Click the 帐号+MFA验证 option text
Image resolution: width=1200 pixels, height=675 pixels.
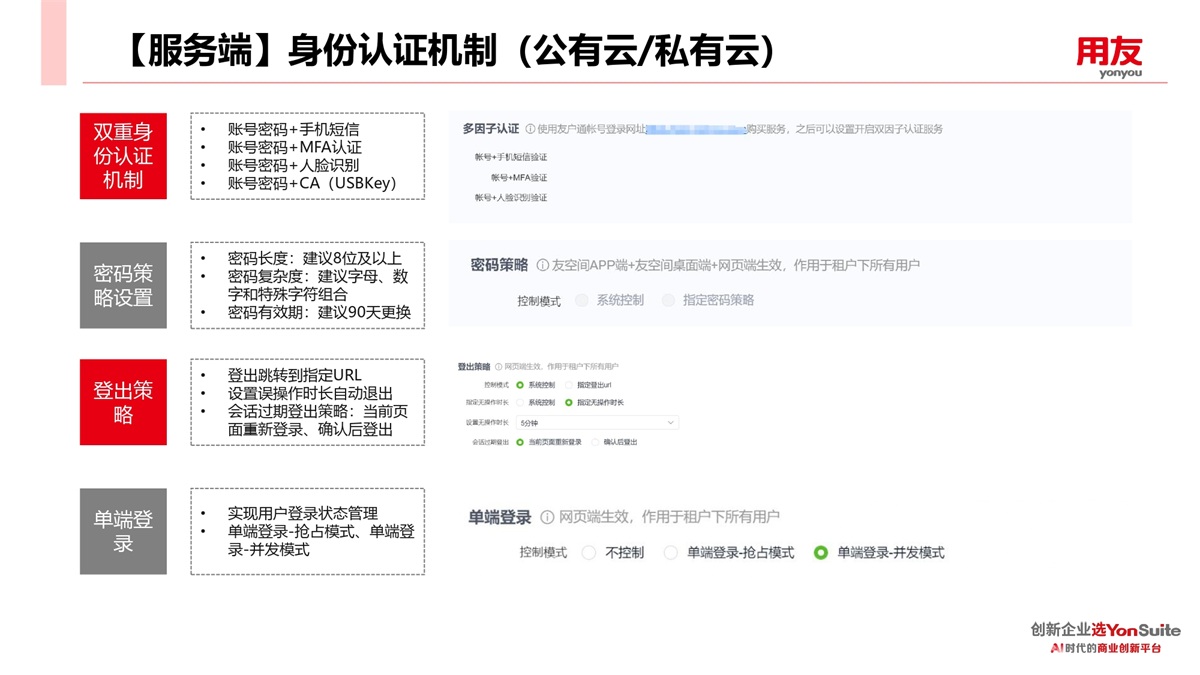point(518,177)
